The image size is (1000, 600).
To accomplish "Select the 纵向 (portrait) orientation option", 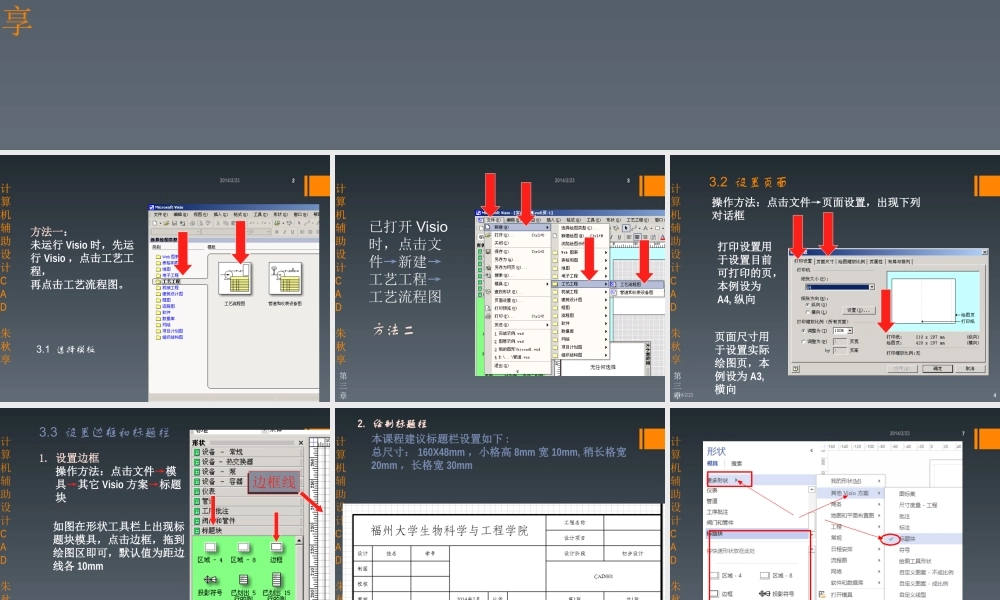I will [807, 305].
